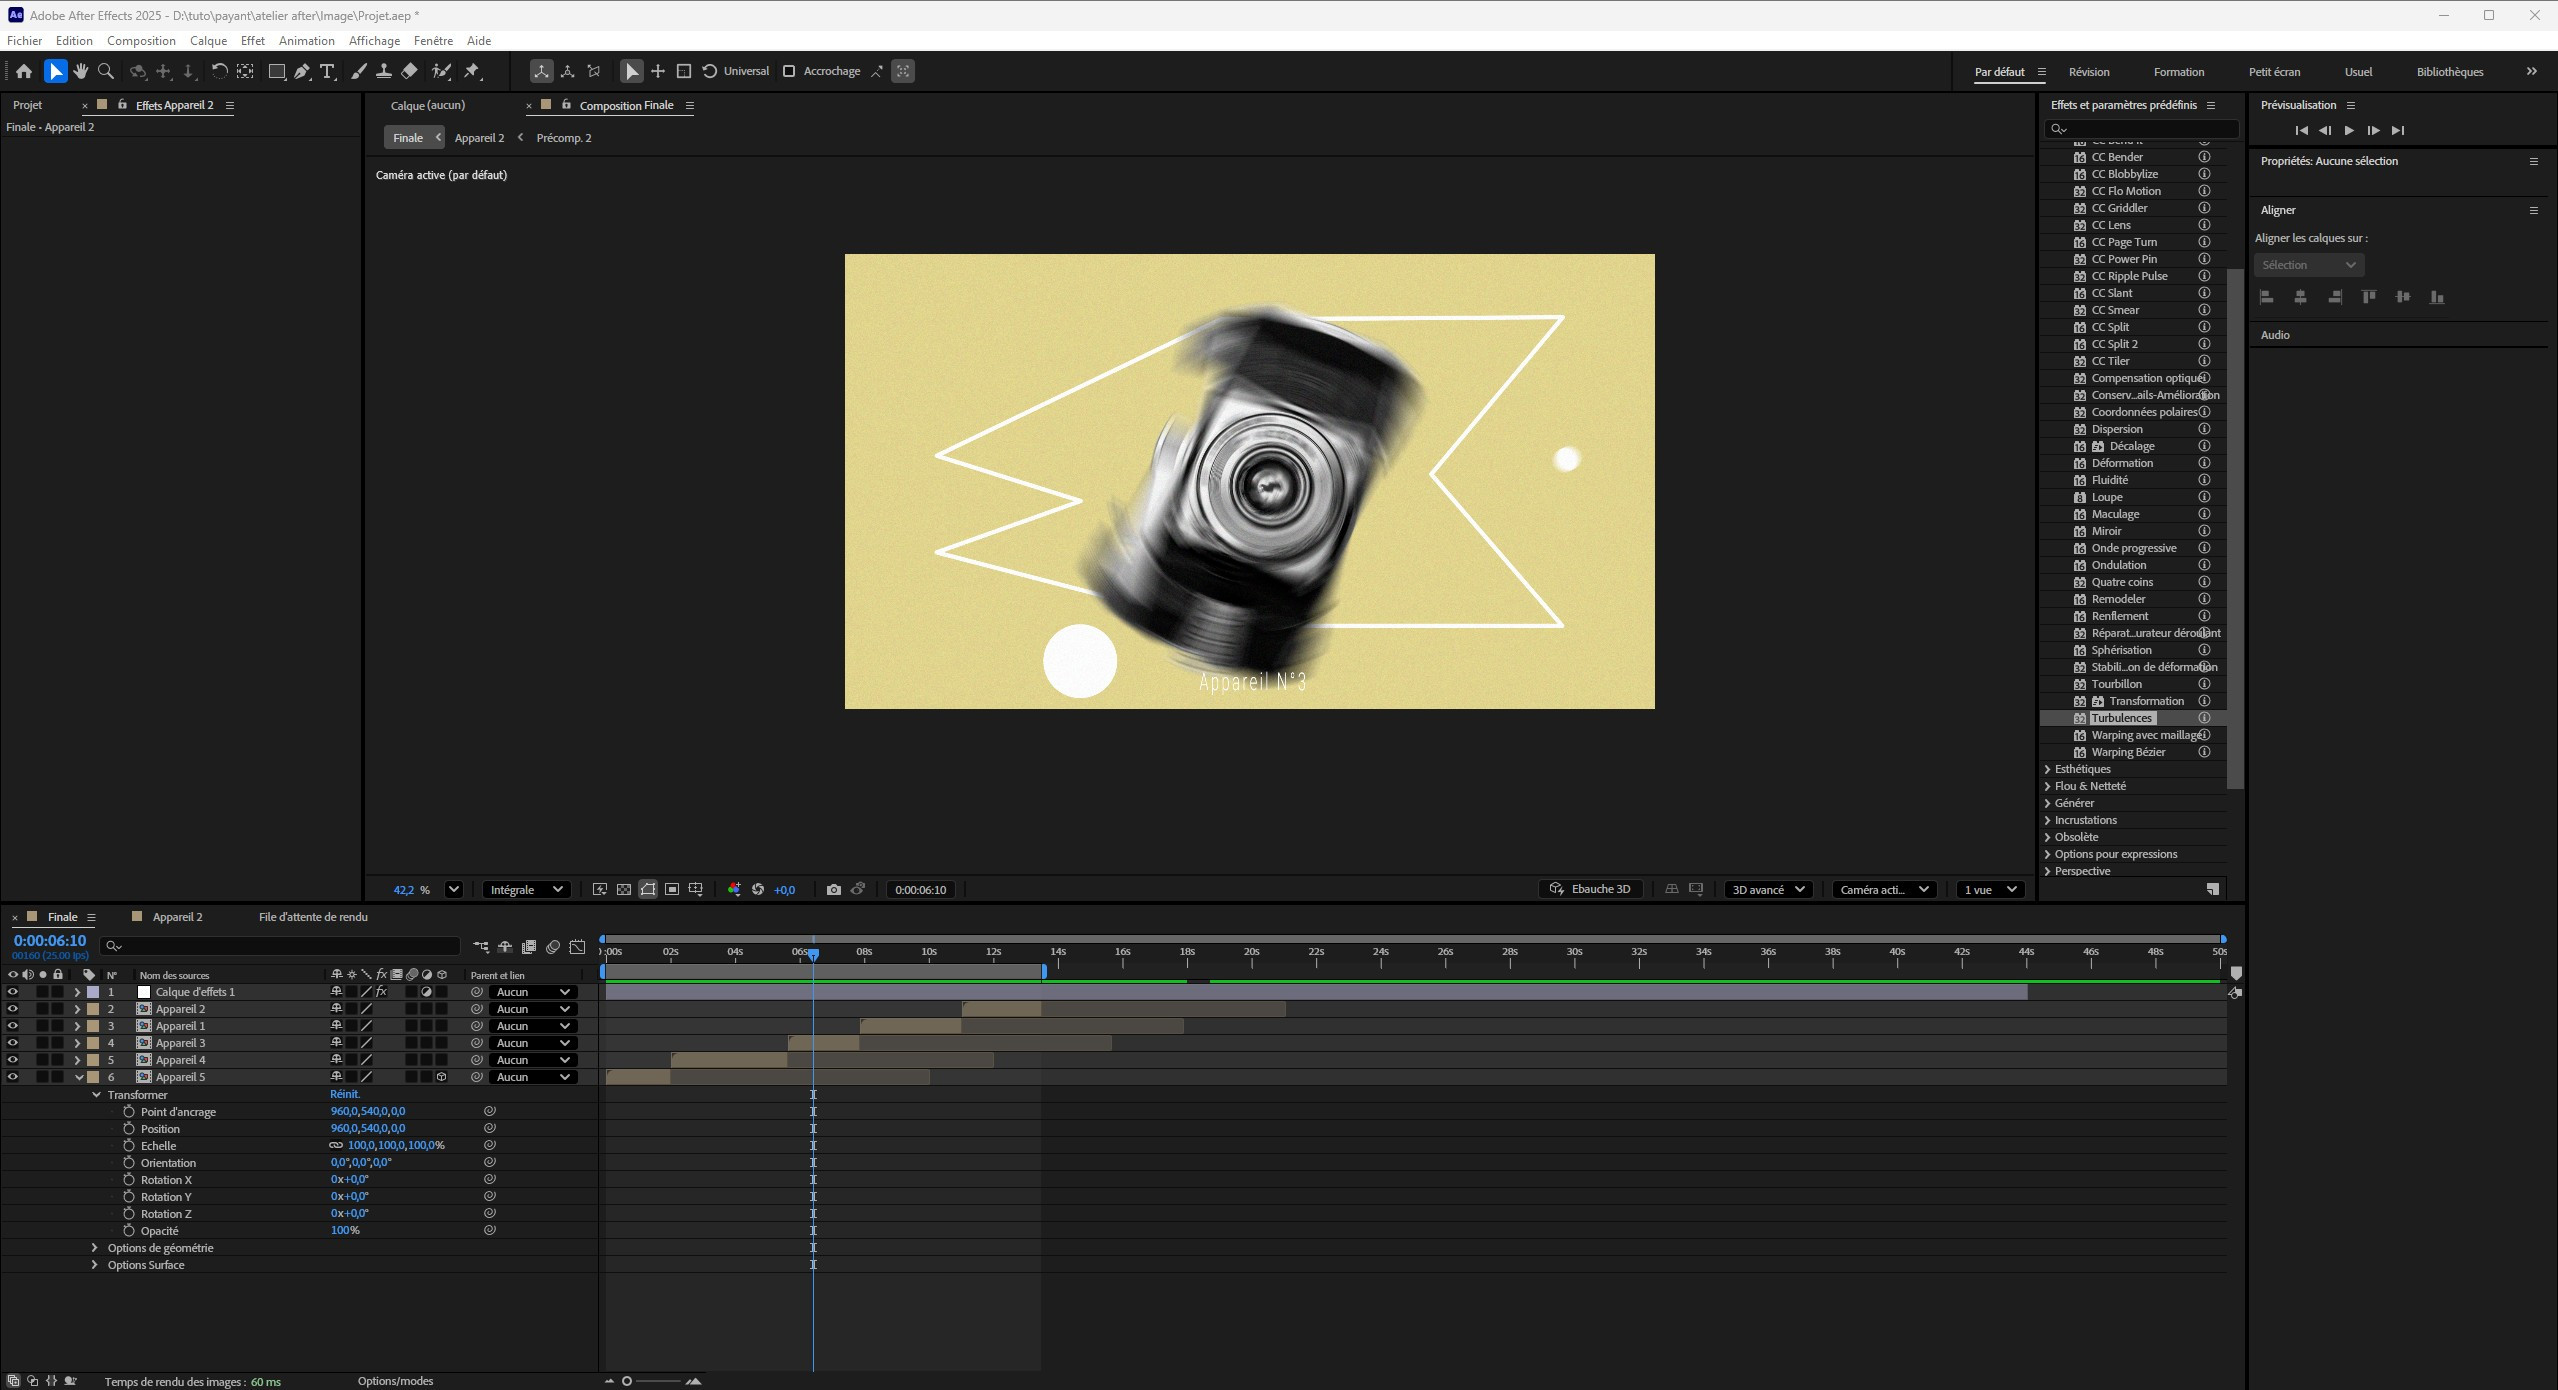Play the preview in Prévisualisation panel
Screen dimensions: 2558x1390
pyautogui.click(x=2349, y=130)
